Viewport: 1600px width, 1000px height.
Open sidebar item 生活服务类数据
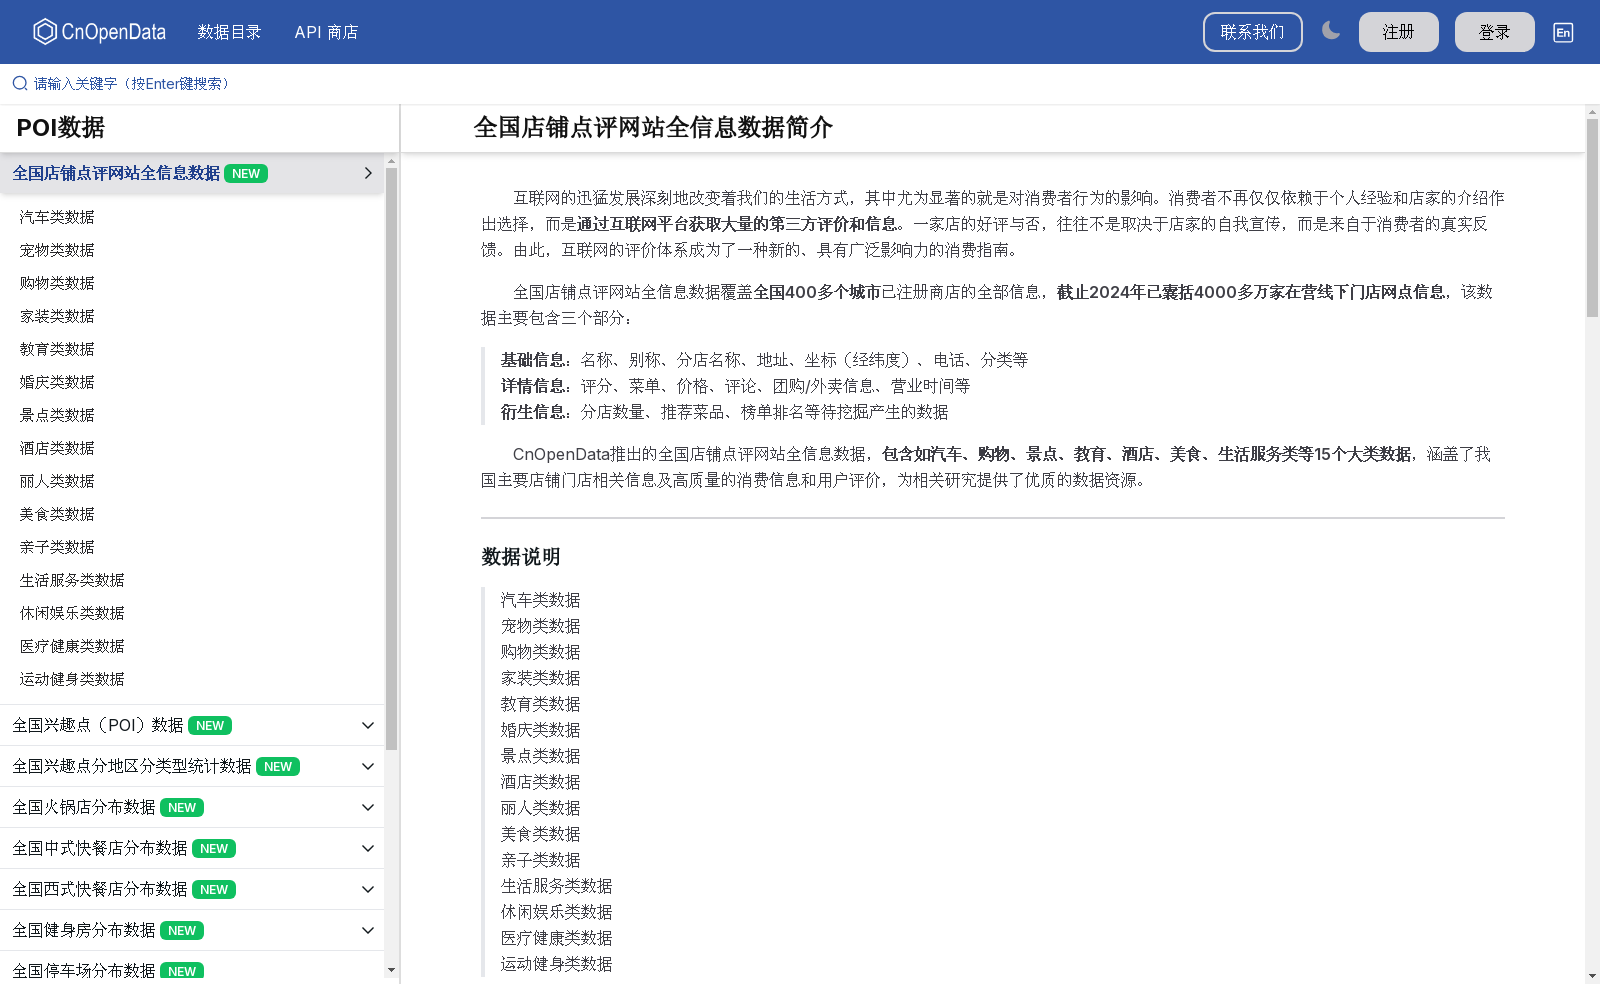(72, 580)
